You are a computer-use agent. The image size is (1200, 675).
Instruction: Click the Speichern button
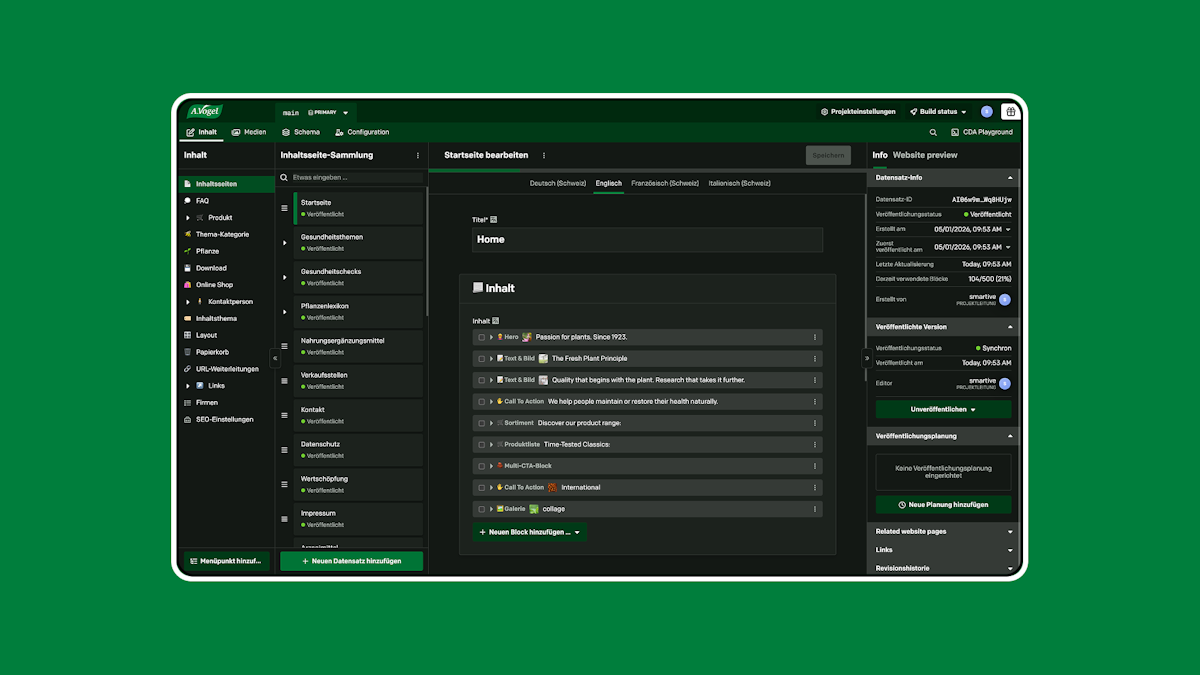click(828, 155)
